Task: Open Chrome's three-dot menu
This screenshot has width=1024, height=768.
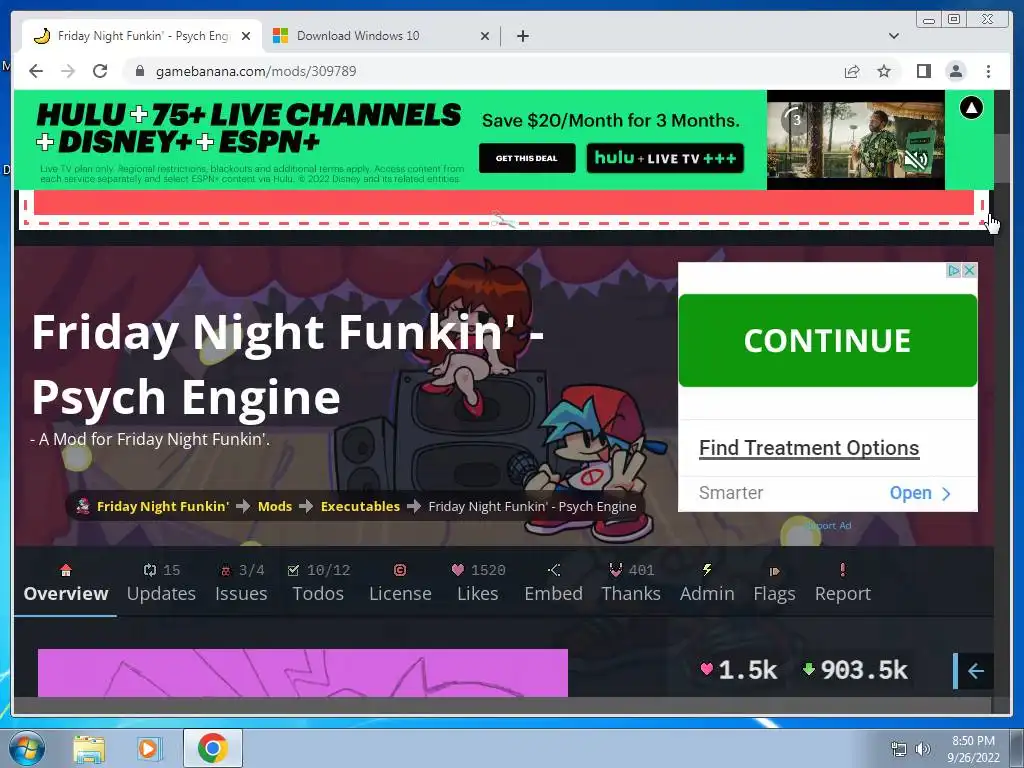Action: [988, 71]
